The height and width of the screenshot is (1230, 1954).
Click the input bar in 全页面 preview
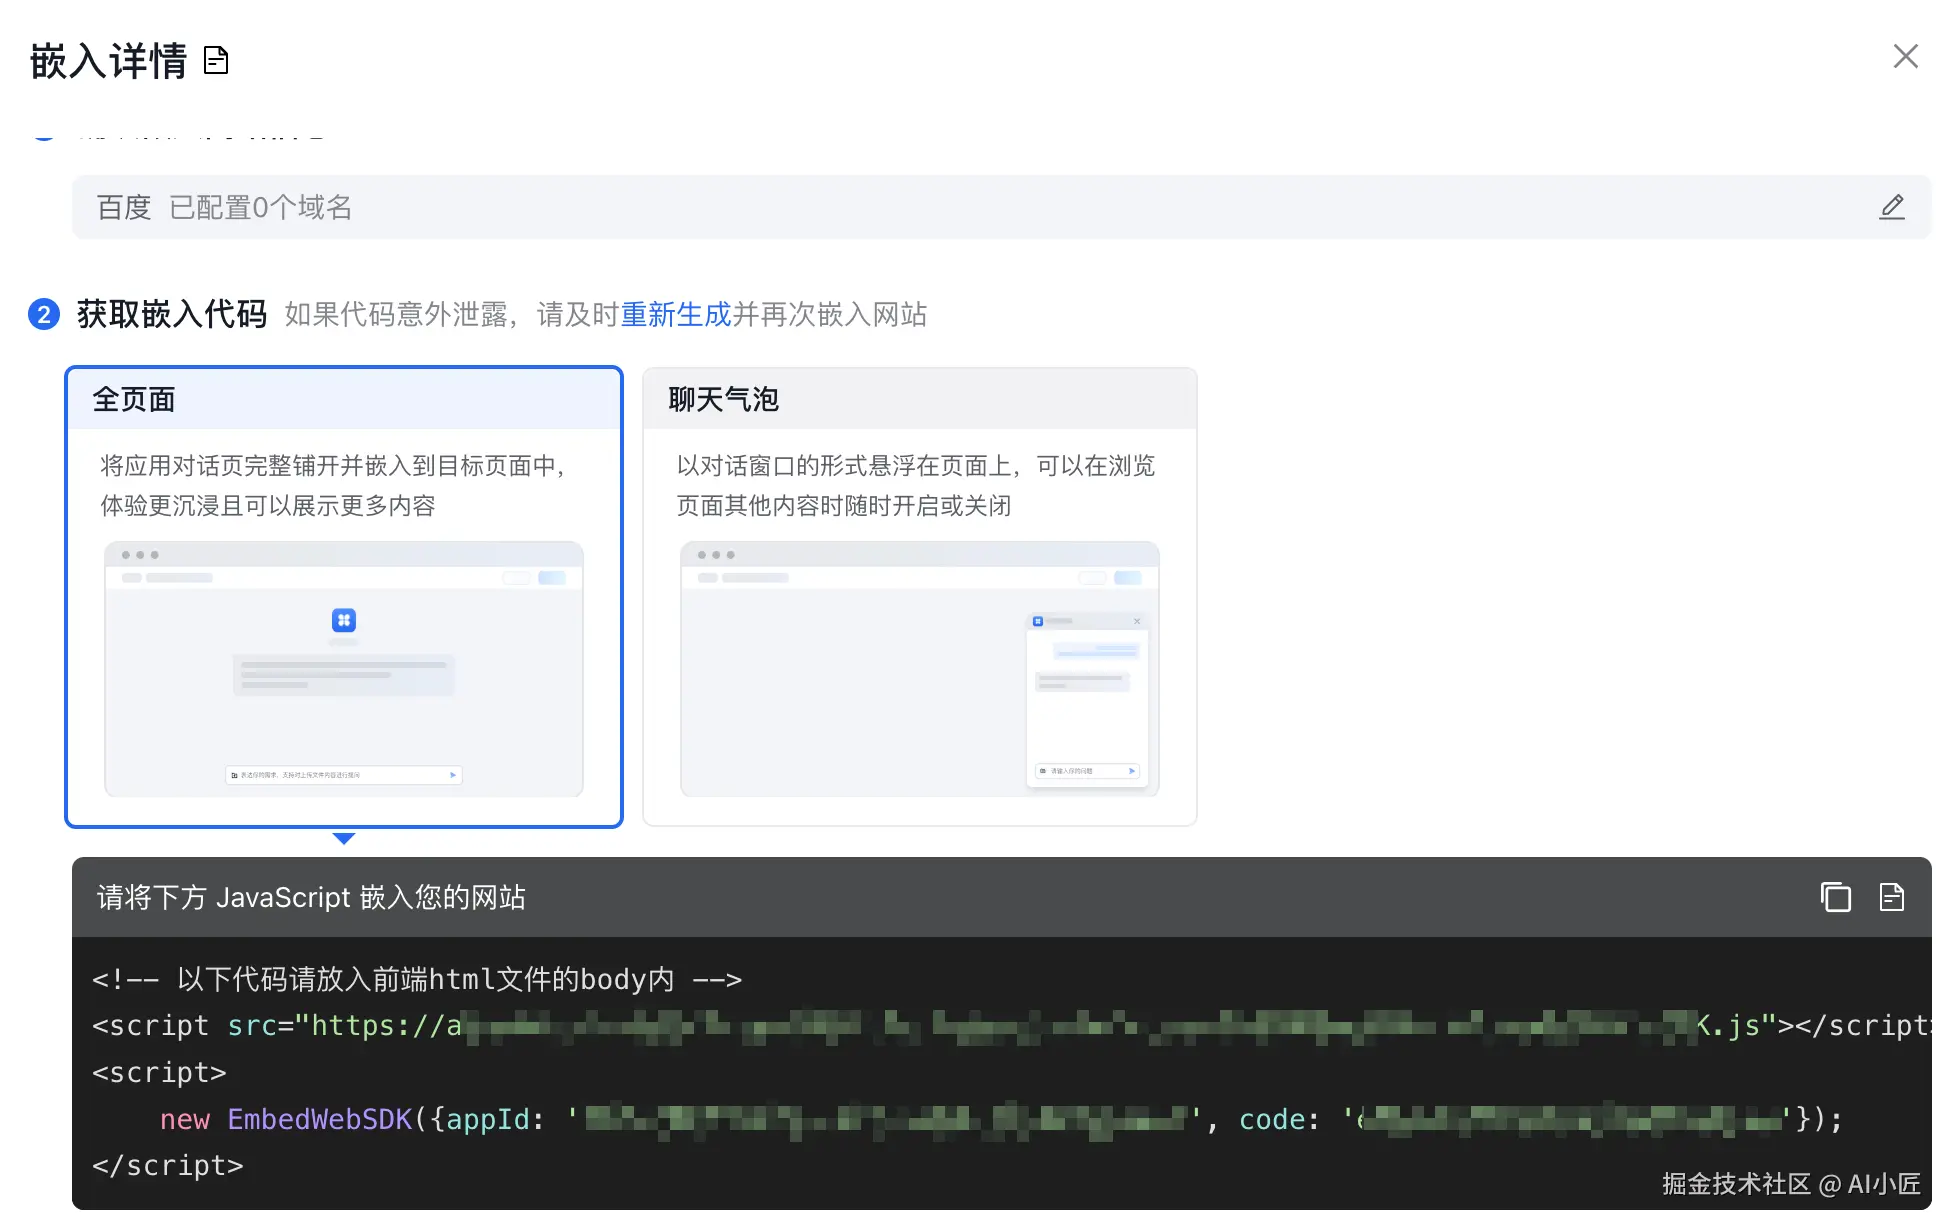[x=343, y=775]
